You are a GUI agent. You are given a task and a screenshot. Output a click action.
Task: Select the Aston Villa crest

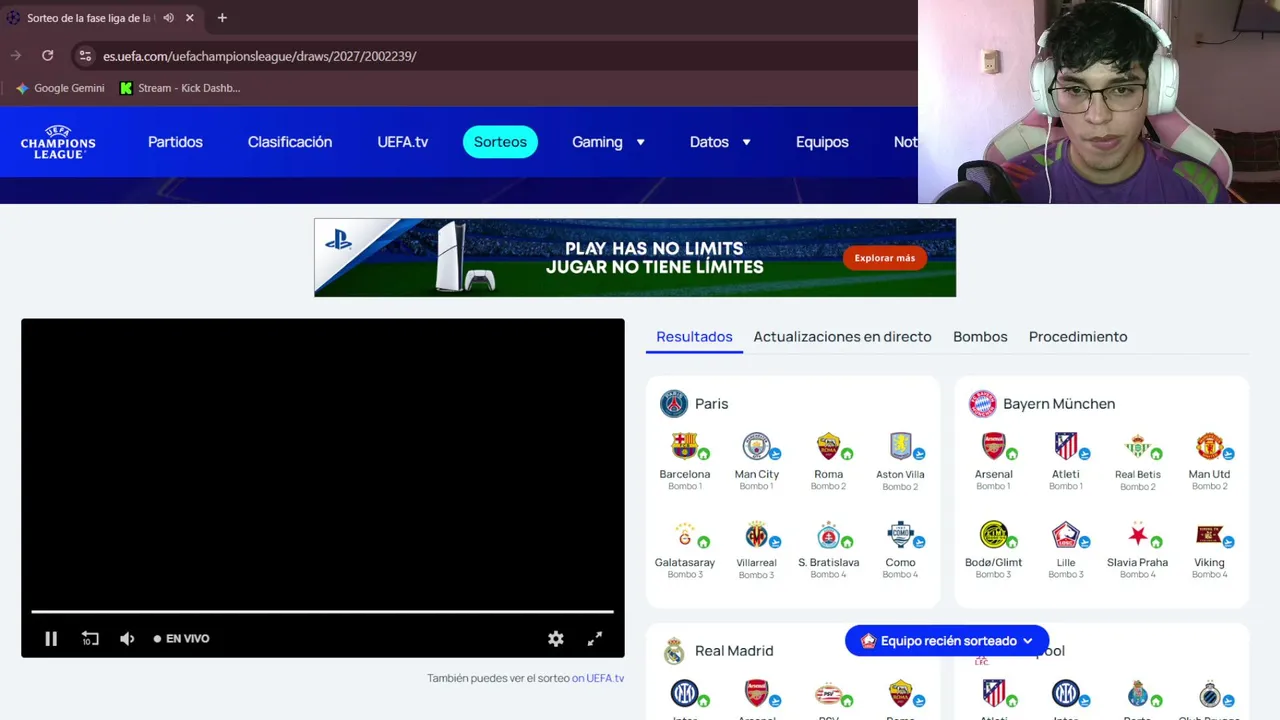[x=900, y=446]
